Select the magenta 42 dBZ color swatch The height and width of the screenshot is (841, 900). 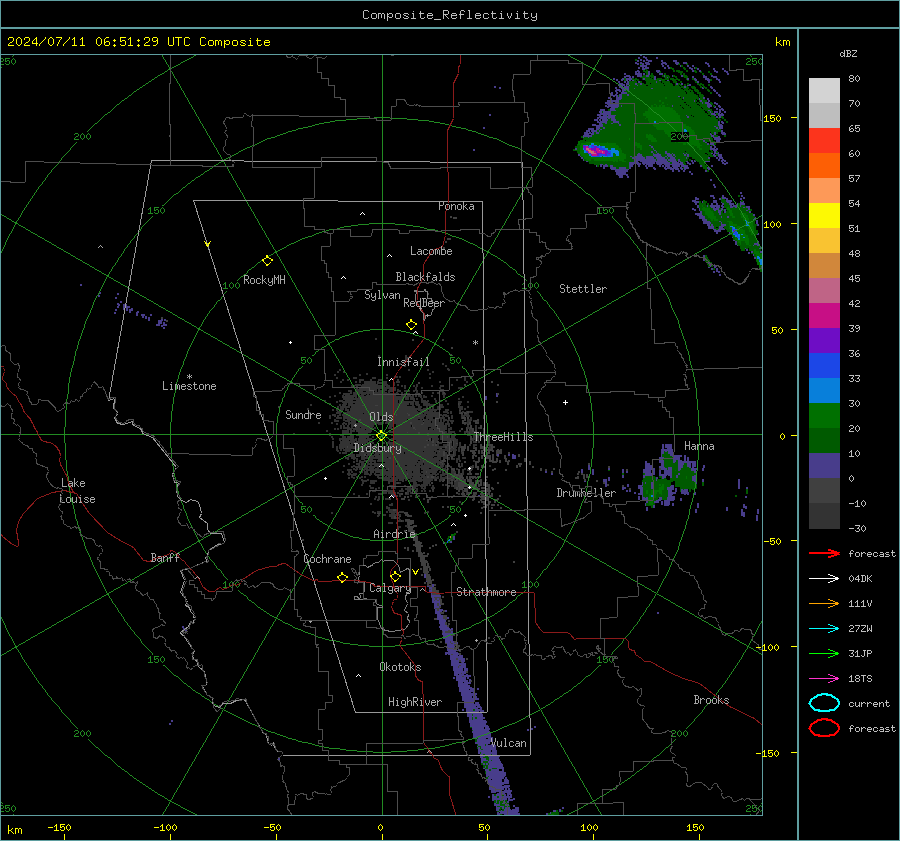click(x=824, y=315)
